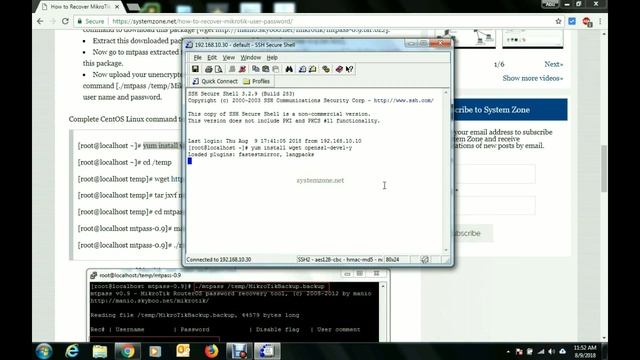Open the Profiles dropdown

tap(256, 81)
